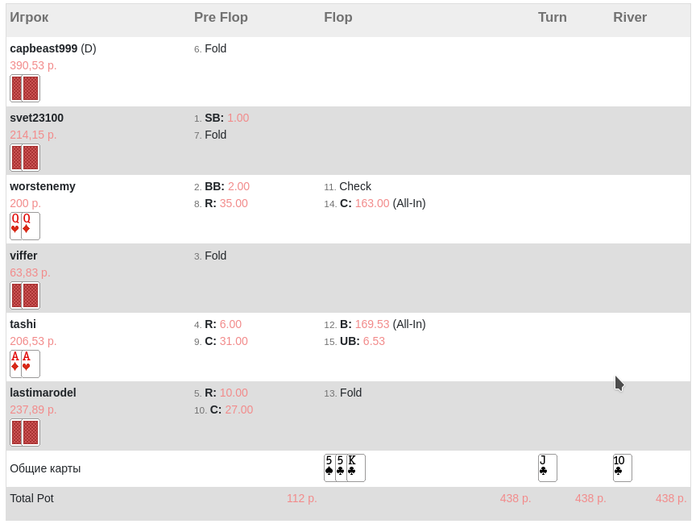Select tashi's Ace of diamonds card
This screenshot has height=528, width=700.
pyautogui.click(x=16, y=364)
